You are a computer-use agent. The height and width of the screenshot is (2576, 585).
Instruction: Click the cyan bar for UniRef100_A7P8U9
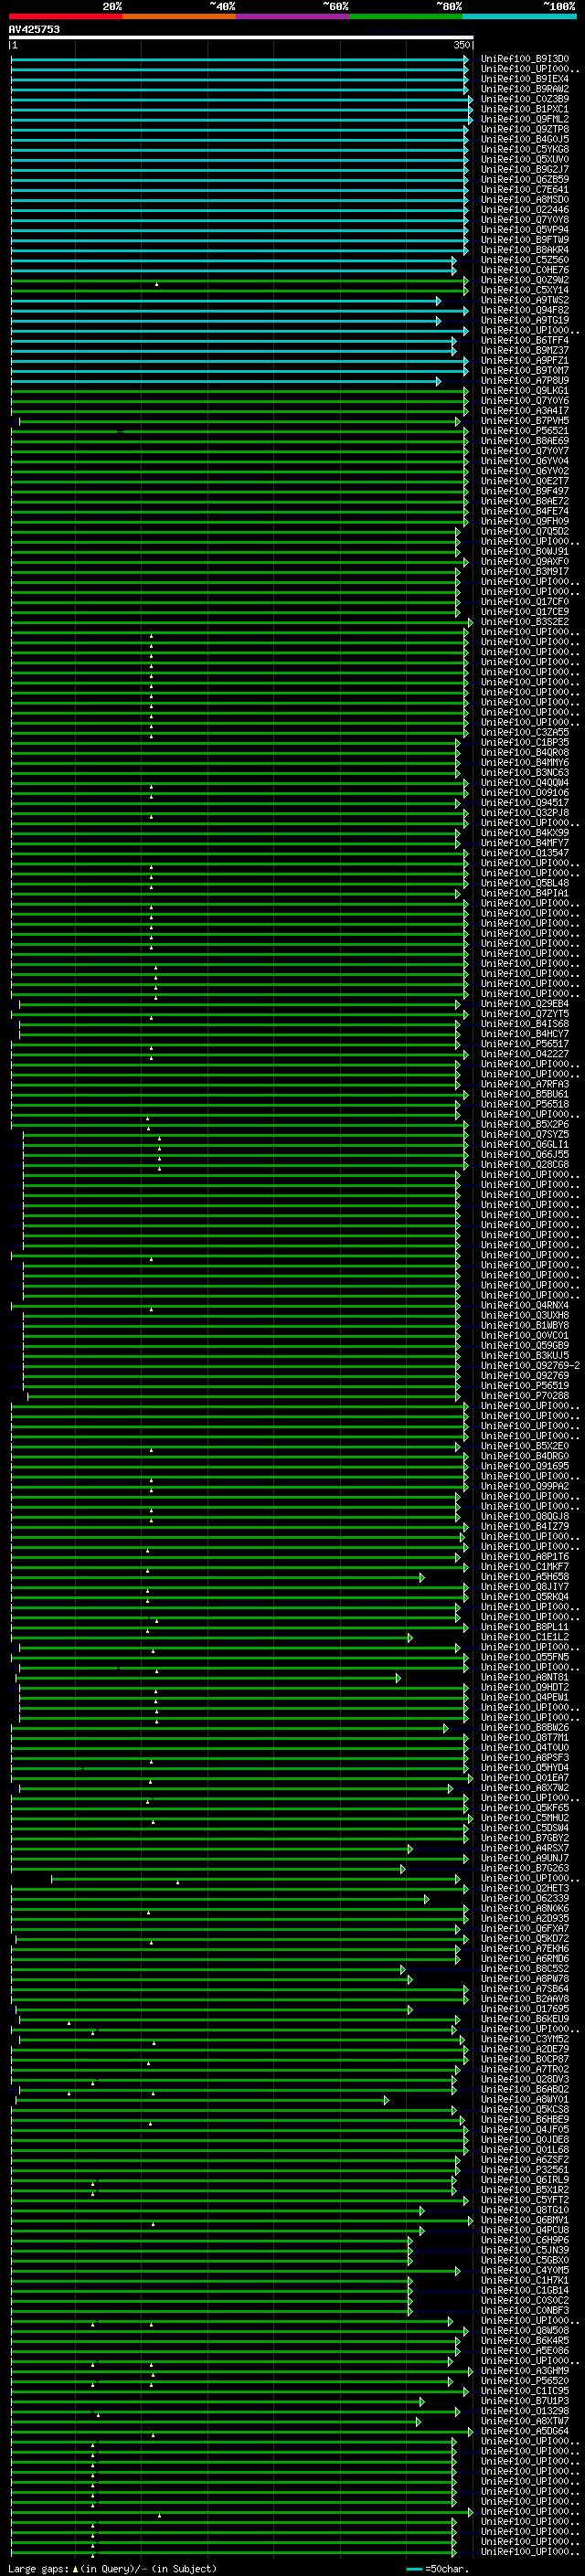coord(225,381)
